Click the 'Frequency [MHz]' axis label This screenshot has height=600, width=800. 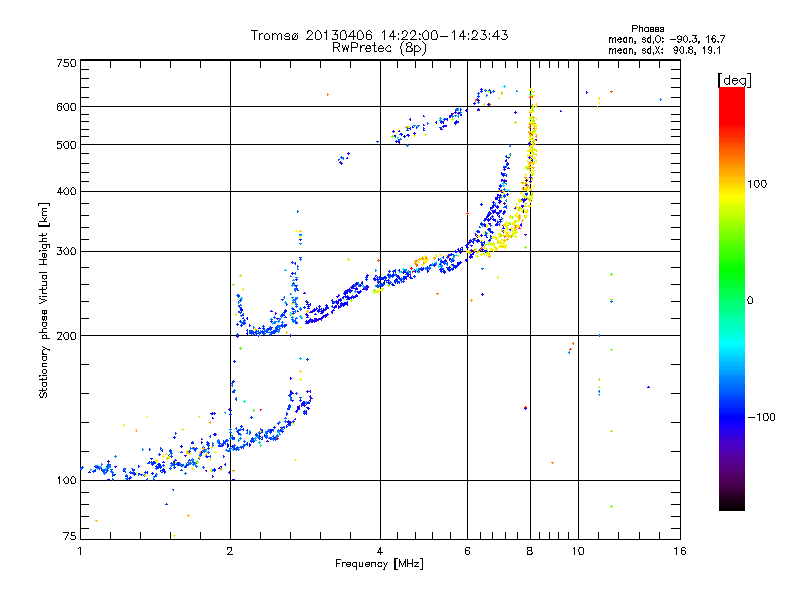pos(379,563)
